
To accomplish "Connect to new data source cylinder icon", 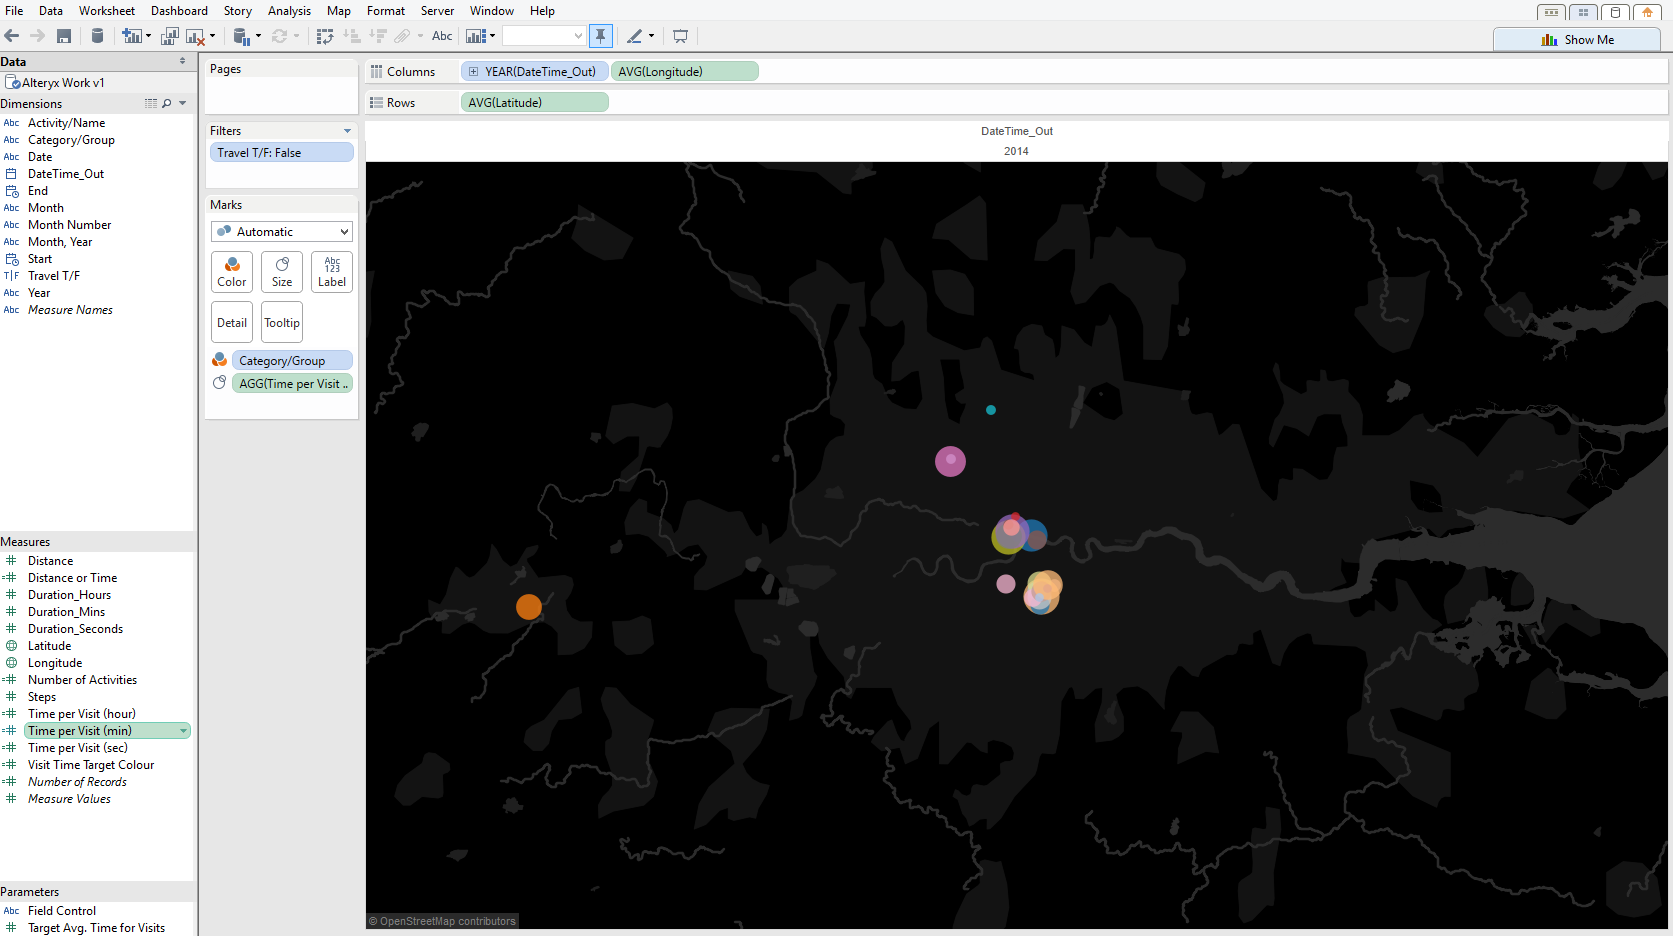I will [97, 36].
